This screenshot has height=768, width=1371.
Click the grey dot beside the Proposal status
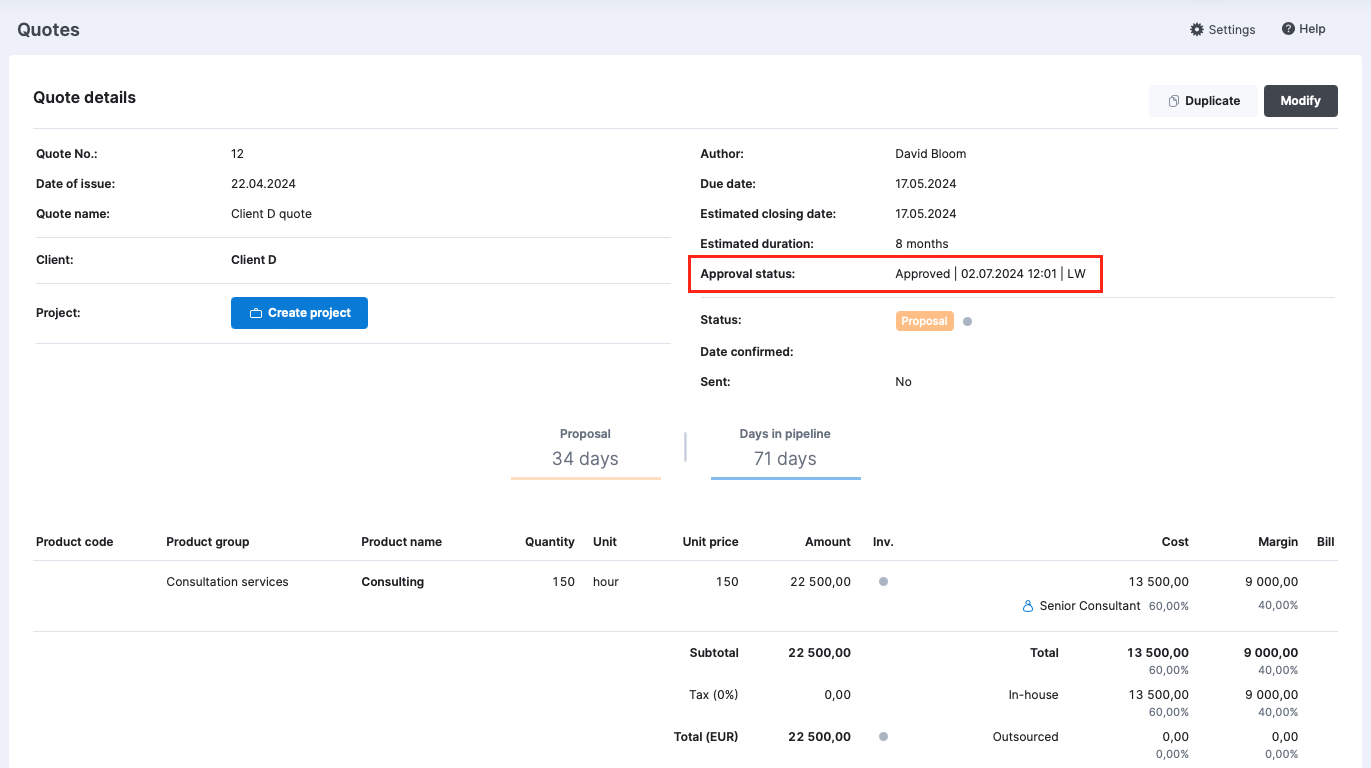(967, 322)
